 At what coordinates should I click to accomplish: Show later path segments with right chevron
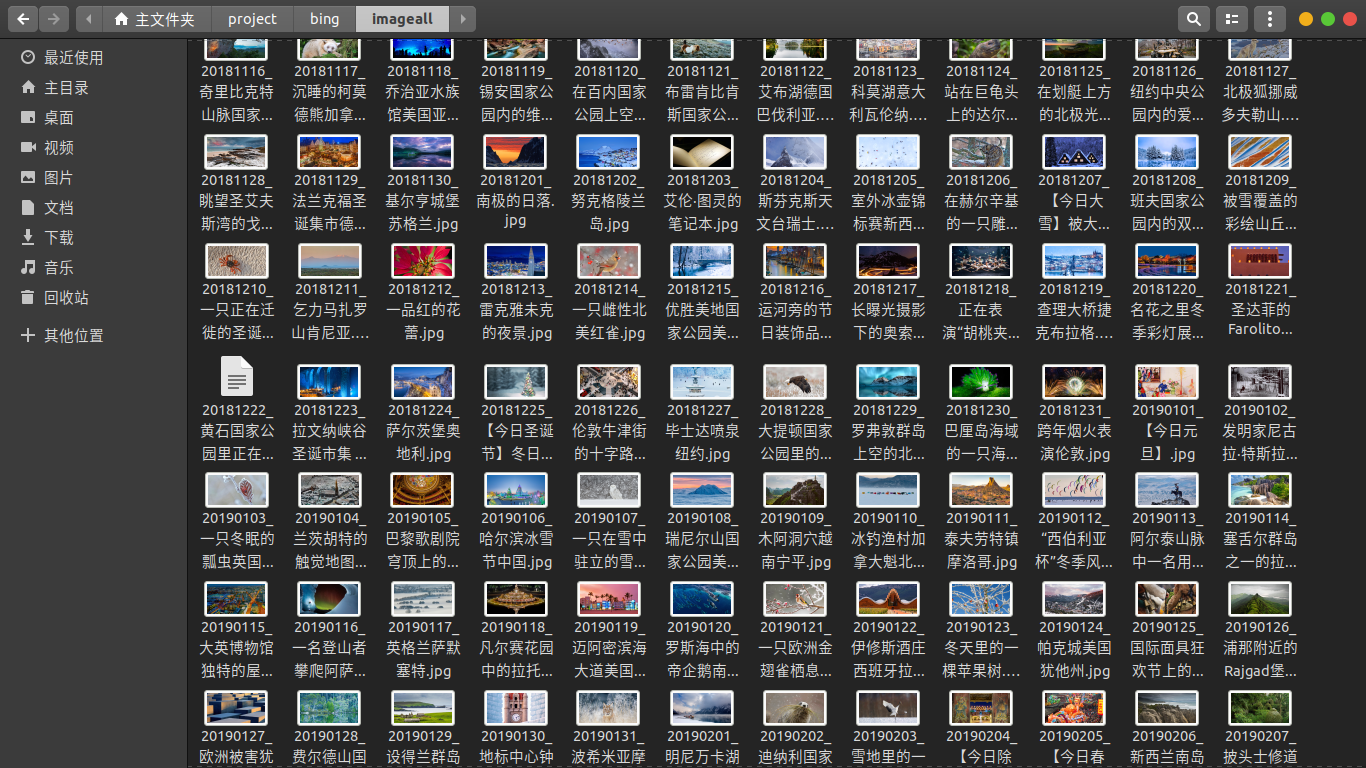coord(461,19)
